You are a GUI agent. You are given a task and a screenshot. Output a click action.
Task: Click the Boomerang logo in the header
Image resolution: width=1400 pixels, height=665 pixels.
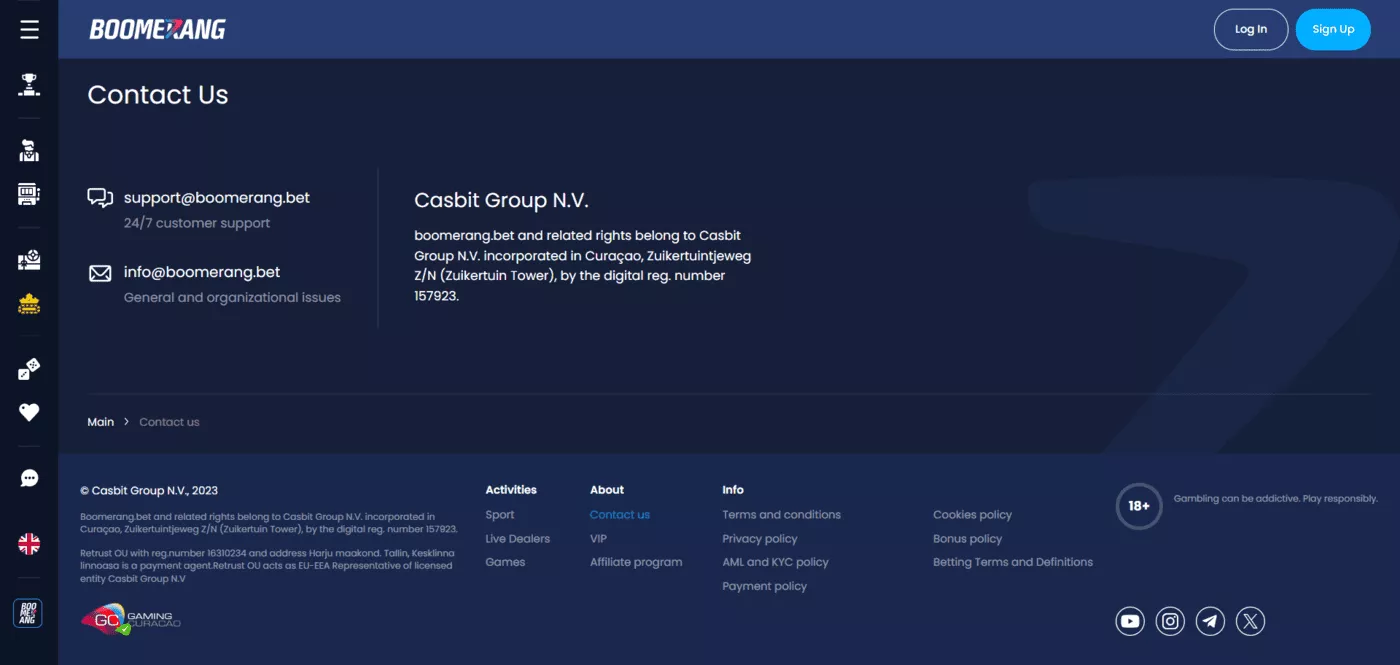[158, 29]
